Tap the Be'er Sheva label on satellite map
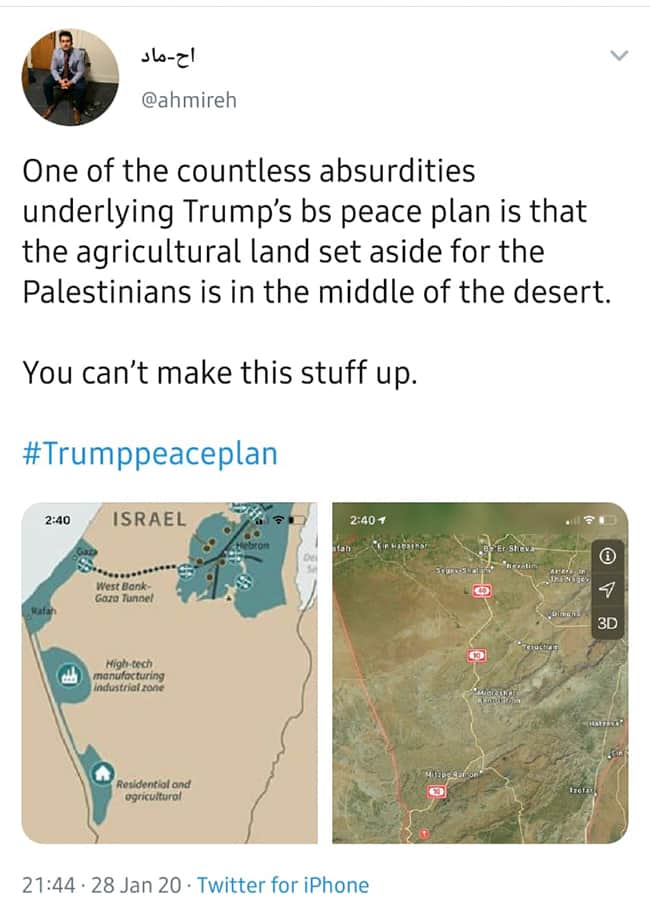The height and width of the screenshot is (917, 650). tap(507, 549)
